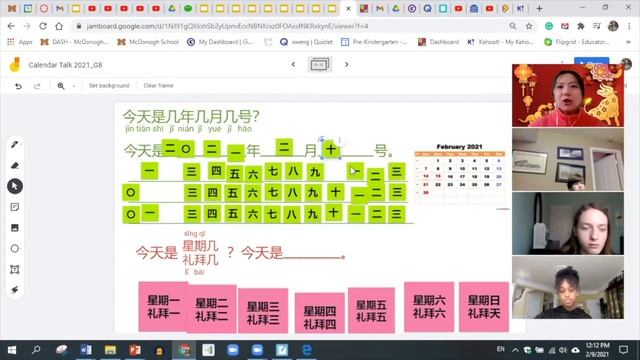Reload the browser page

coord(43,26)
